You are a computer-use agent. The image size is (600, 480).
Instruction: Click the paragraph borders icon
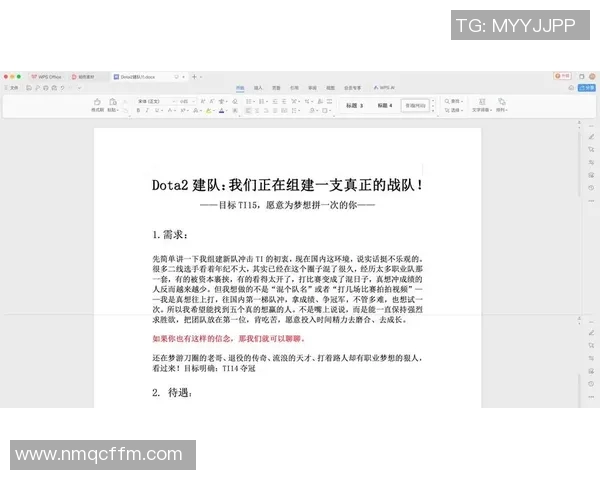coord(324,110)
